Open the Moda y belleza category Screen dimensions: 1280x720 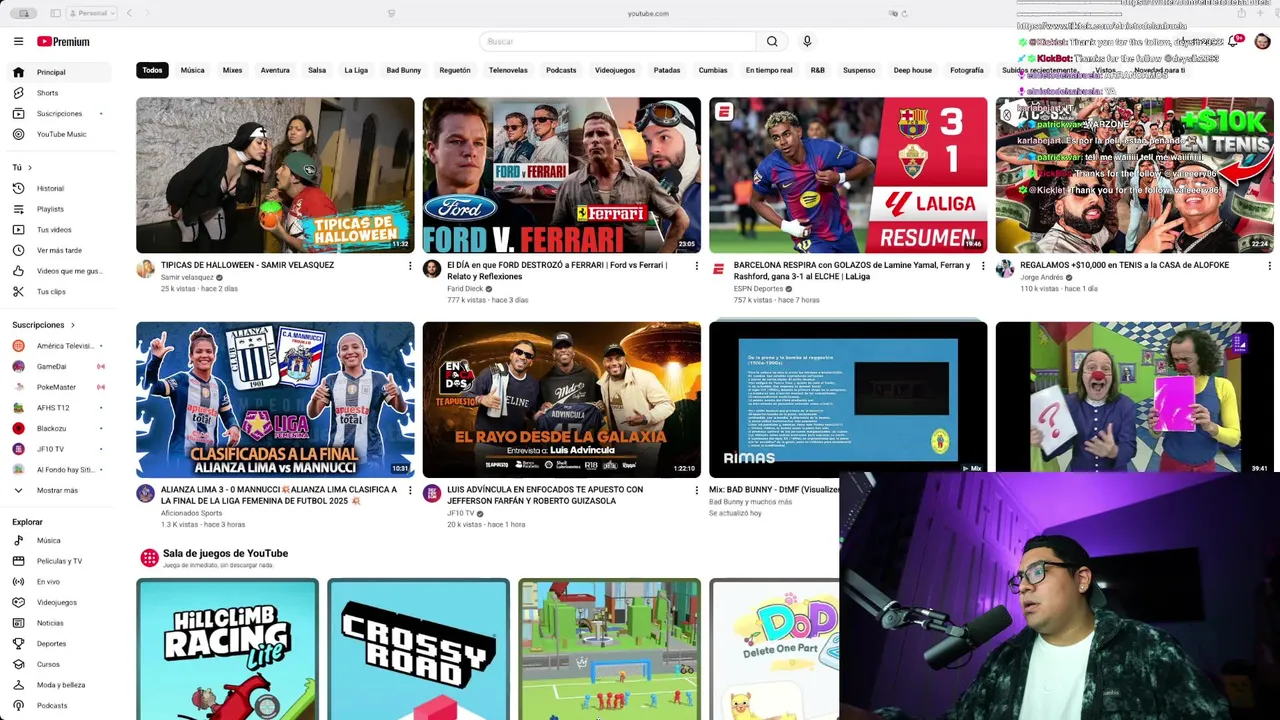(60, 685)
